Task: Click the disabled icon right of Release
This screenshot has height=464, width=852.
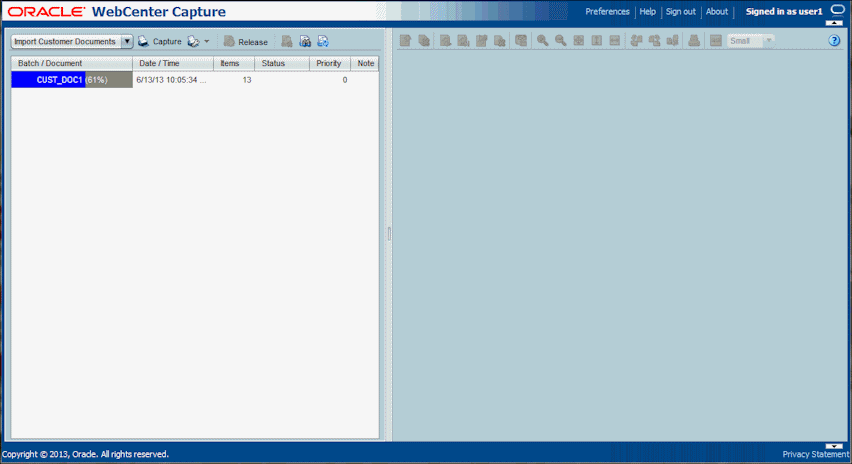Action: [287, 41]
